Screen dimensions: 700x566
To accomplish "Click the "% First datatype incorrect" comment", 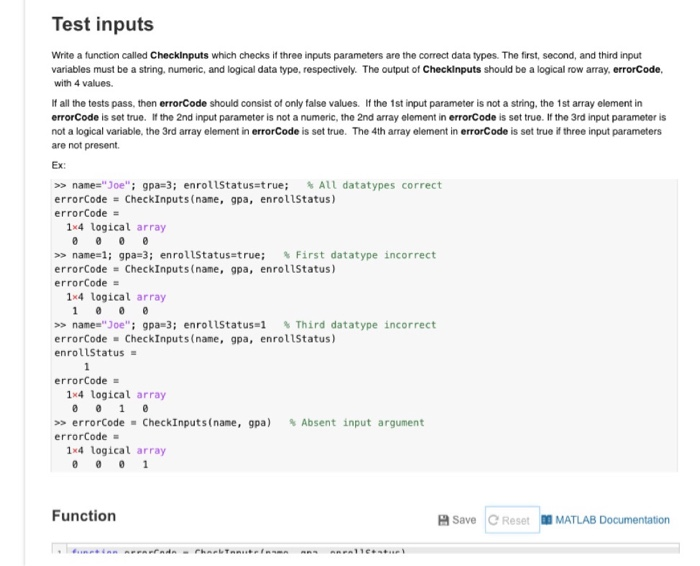I will [x=360, y=255].
